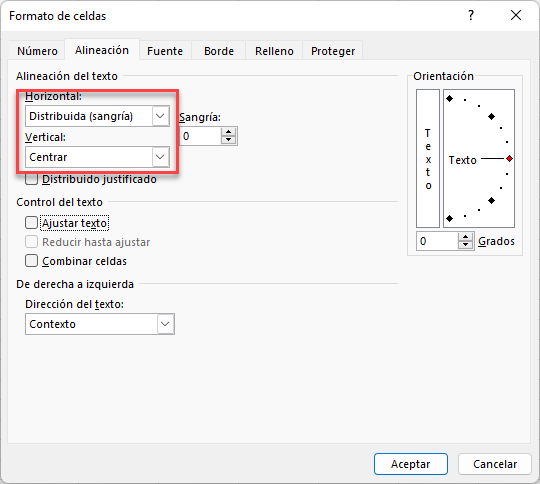This screenshot has width=540, height=484.
Task: Select the vertical Texto orientation box
Action: (428, 158)
